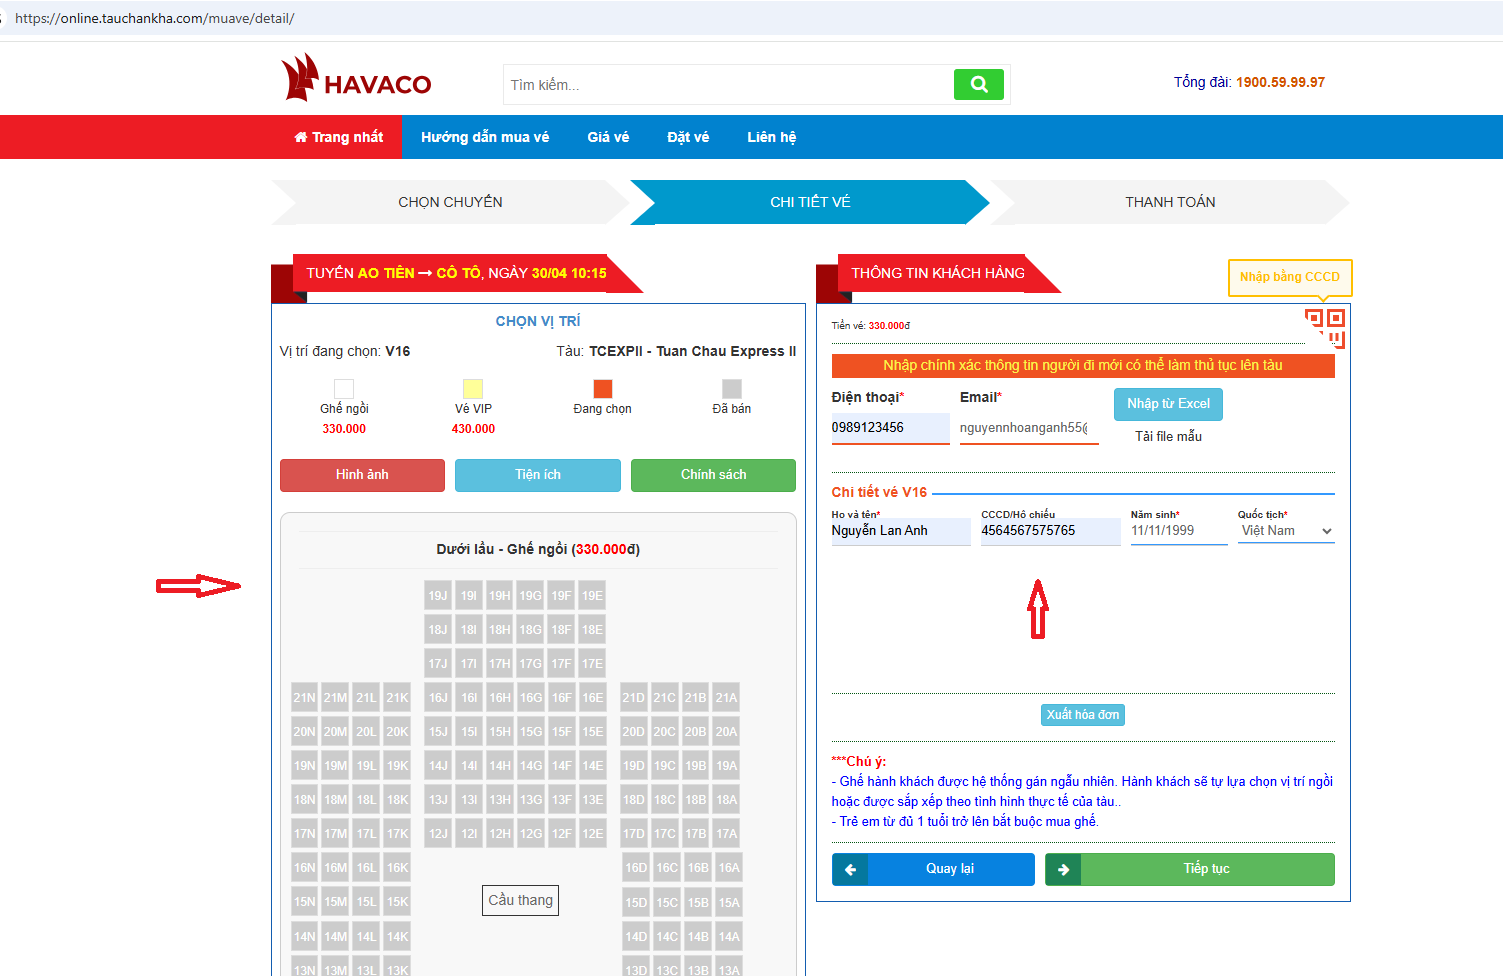1503x976 pixels.
Task: Open the Tải file mẫu link
Action: [x=1168, y=437]
